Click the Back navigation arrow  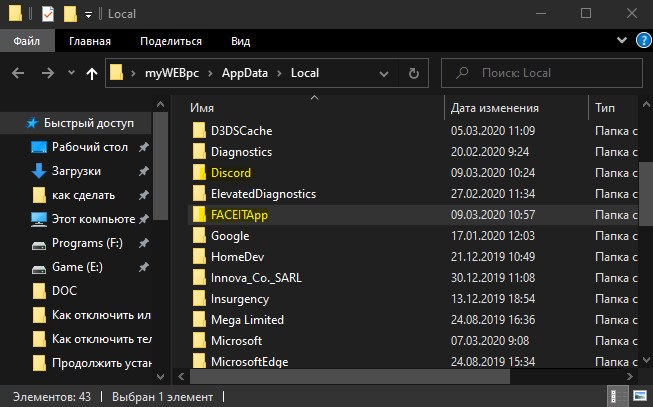(x=18, y=73)
